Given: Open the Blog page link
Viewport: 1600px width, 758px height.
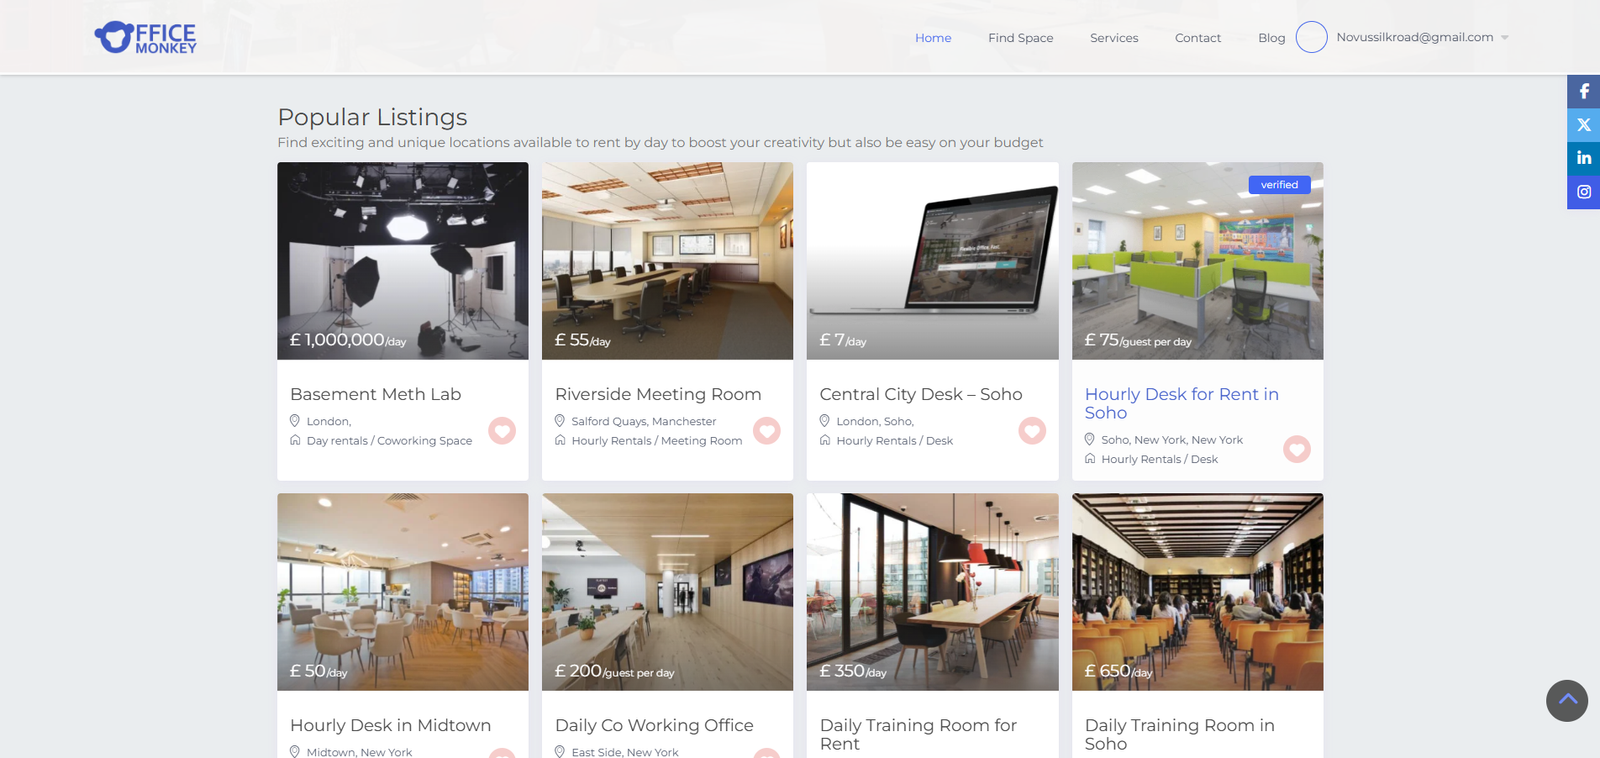Looking at the screenshot, I should (1271, 38).
